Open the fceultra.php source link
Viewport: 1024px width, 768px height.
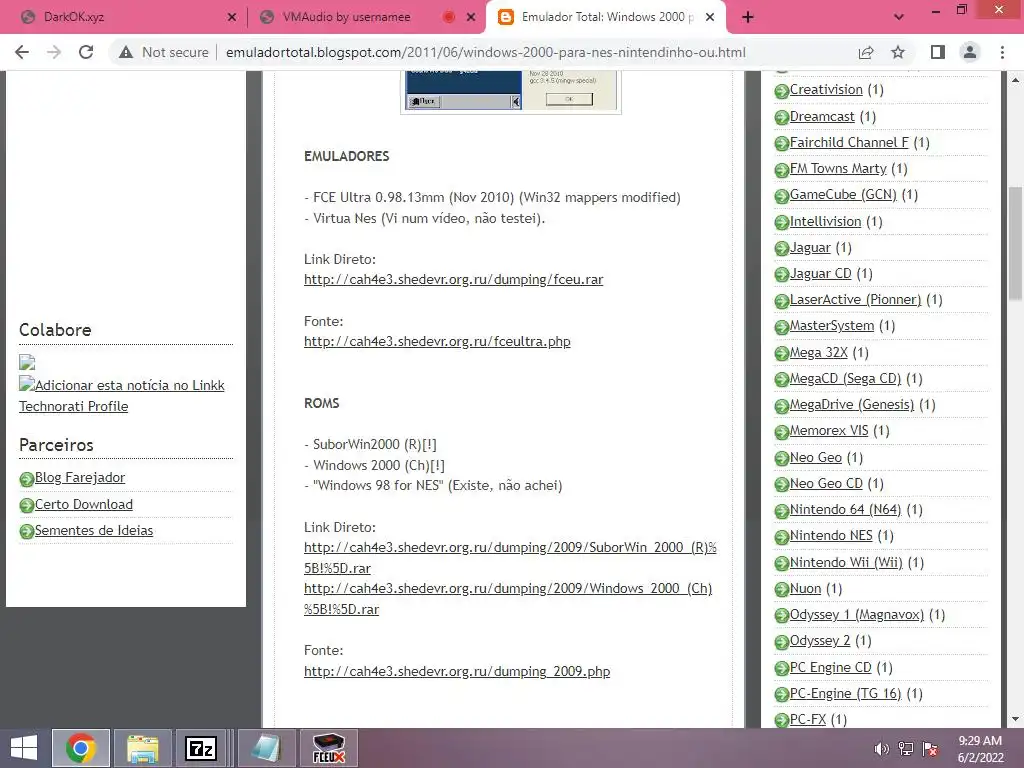click(x=437, y=342)
